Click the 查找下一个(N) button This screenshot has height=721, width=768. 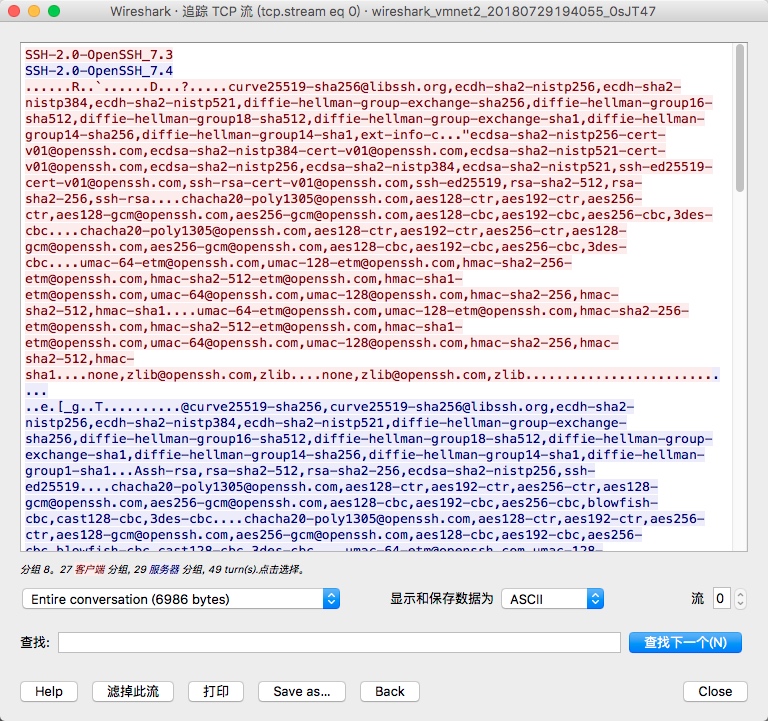685,642
